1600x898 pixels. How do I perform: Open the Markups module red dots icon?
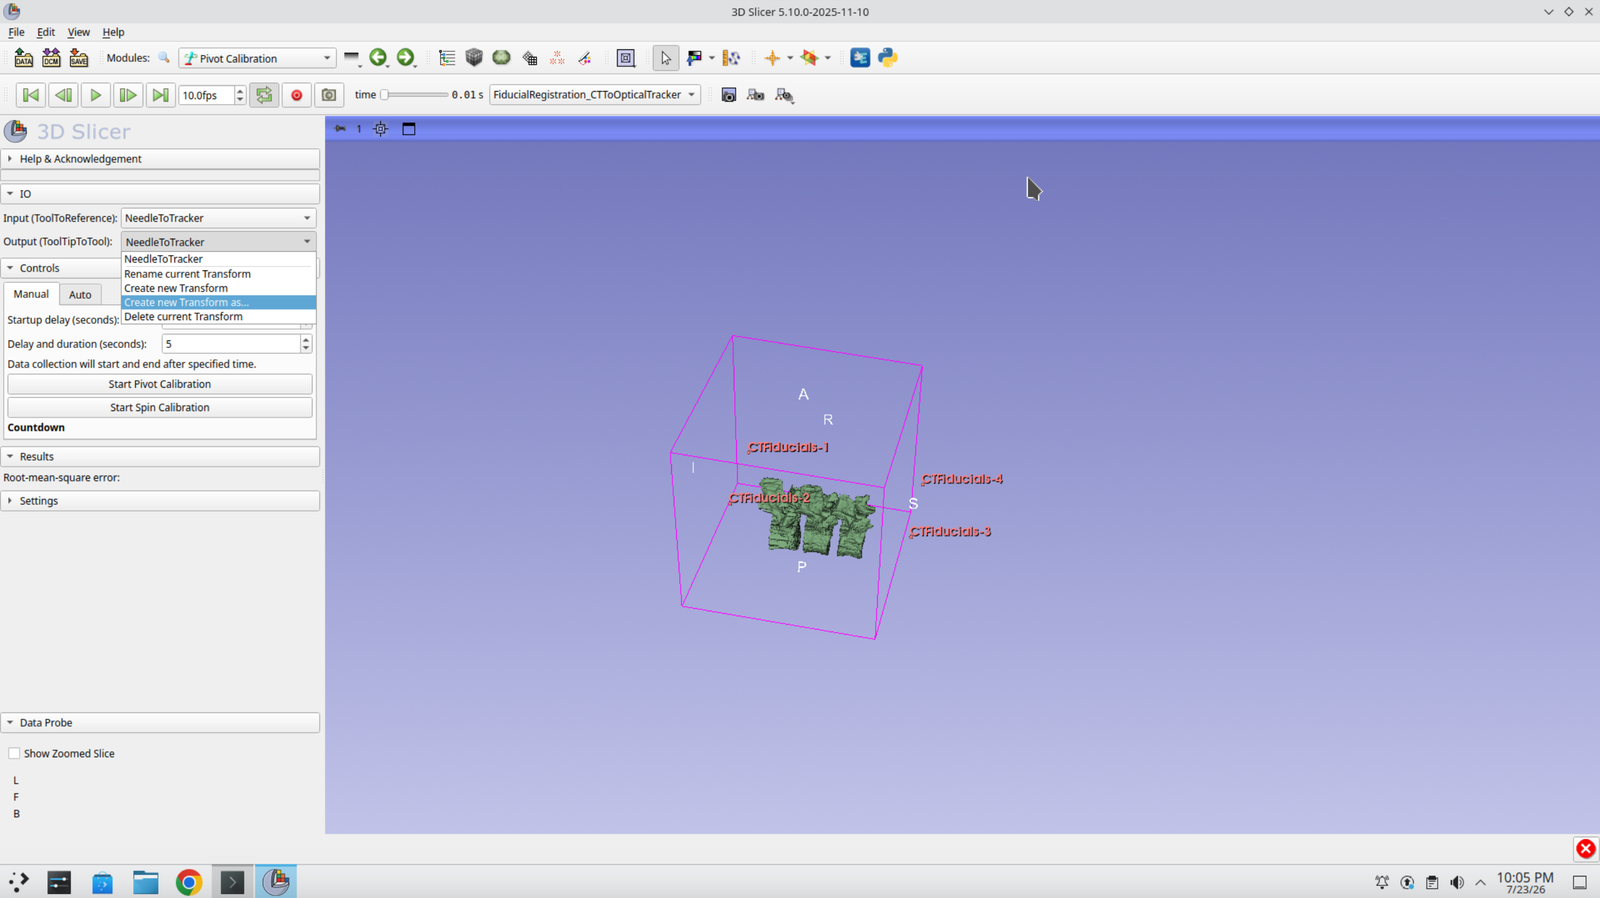pos(557,58)
